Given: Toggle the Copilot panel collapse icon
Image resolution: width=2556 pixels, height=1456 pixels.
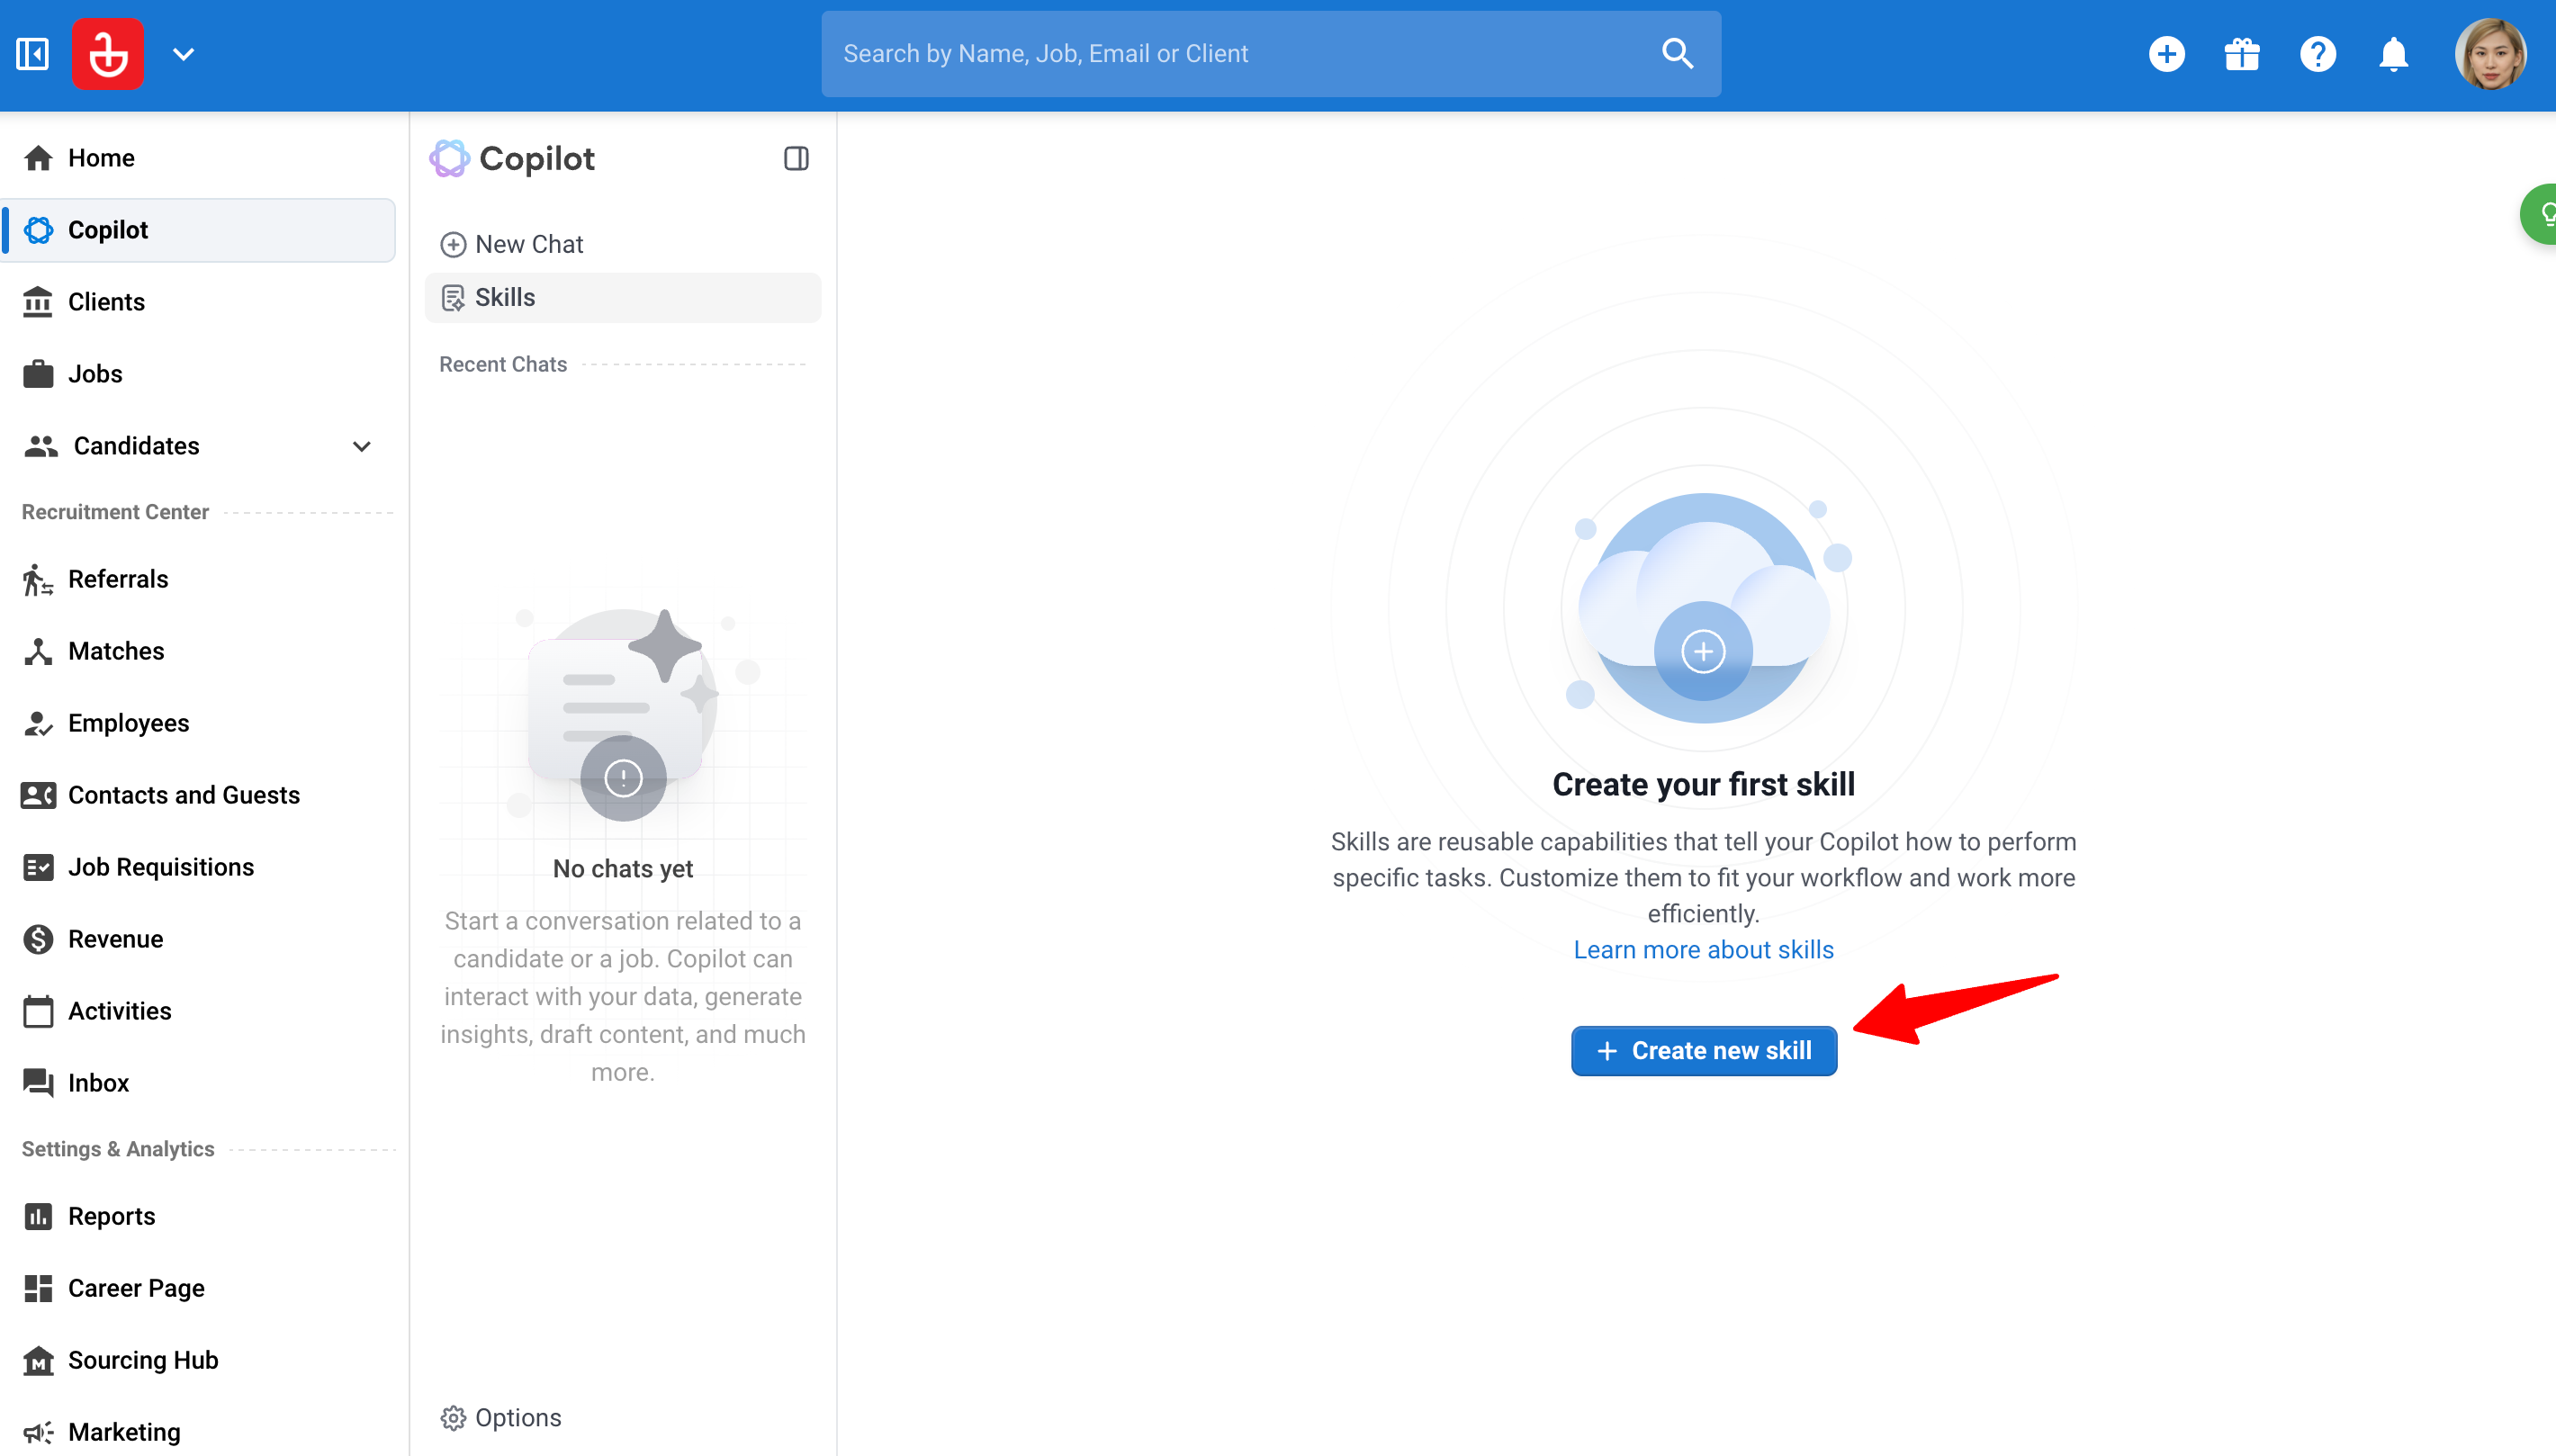Looking at the screenshot, I should [796, 158].
